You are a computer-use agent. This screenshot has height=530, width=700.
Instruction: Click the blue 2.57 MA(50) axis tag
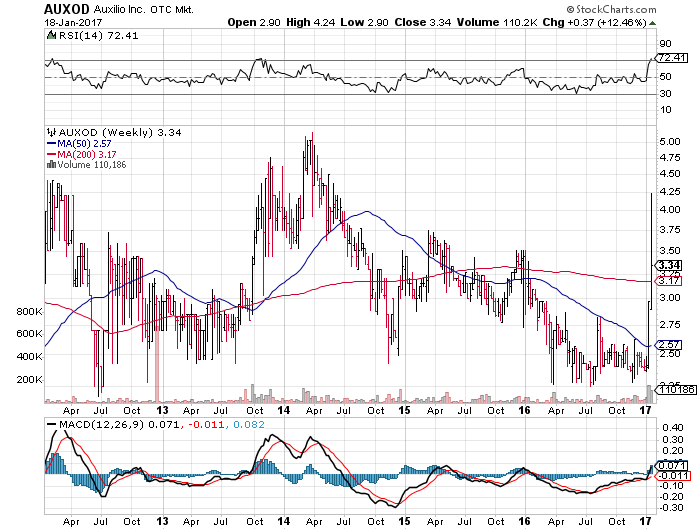point(668,345)
